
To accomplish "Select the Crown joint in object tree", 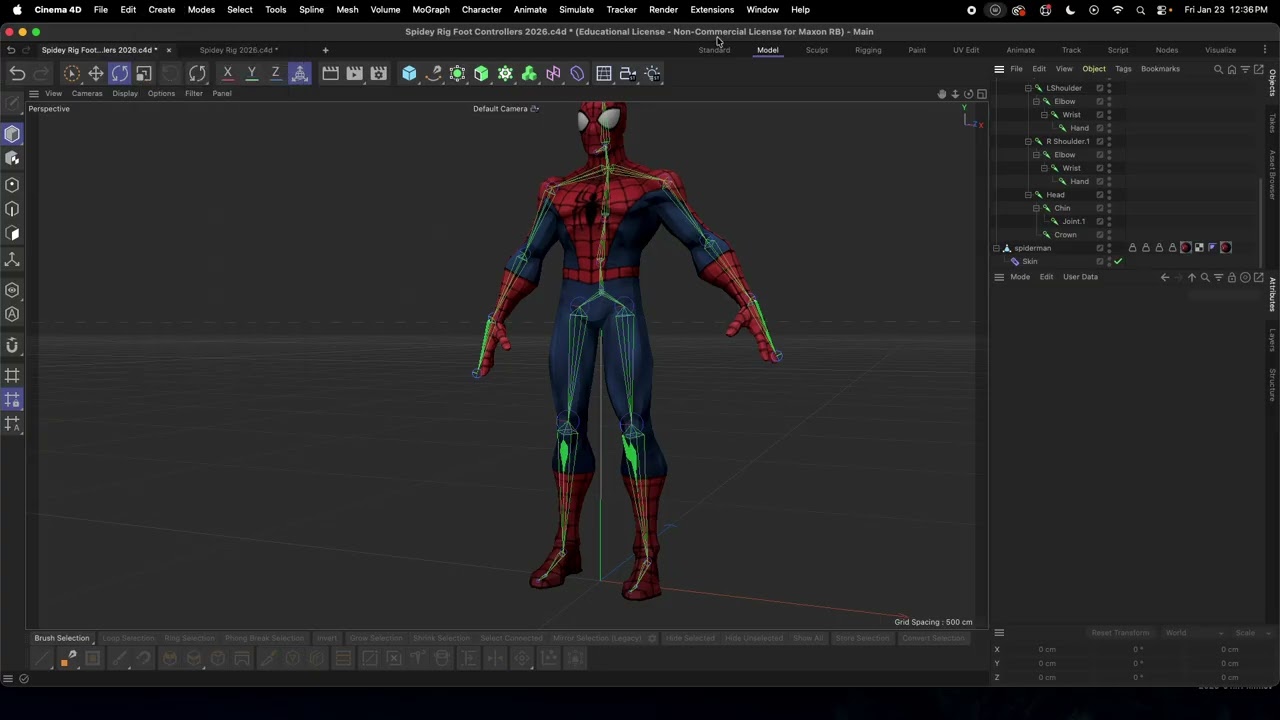I will pyautogui.click(x=1065, y=235).
